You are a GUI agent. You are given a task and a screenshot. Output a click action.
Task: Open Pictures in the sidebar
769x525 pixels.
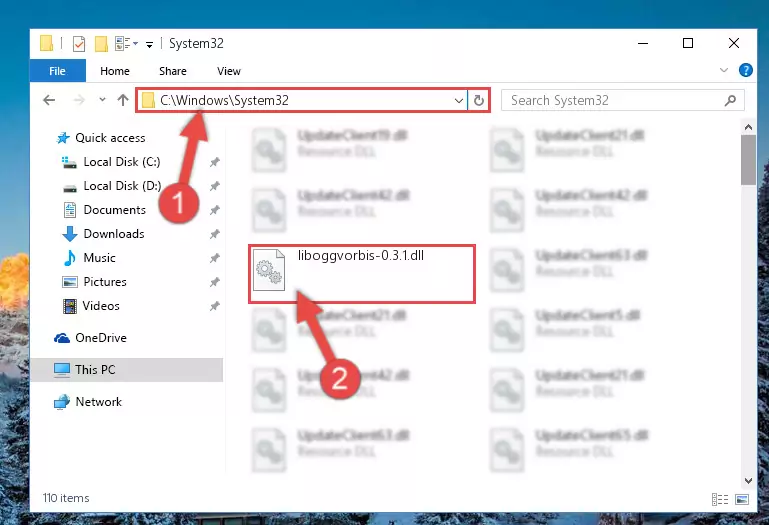105,282
